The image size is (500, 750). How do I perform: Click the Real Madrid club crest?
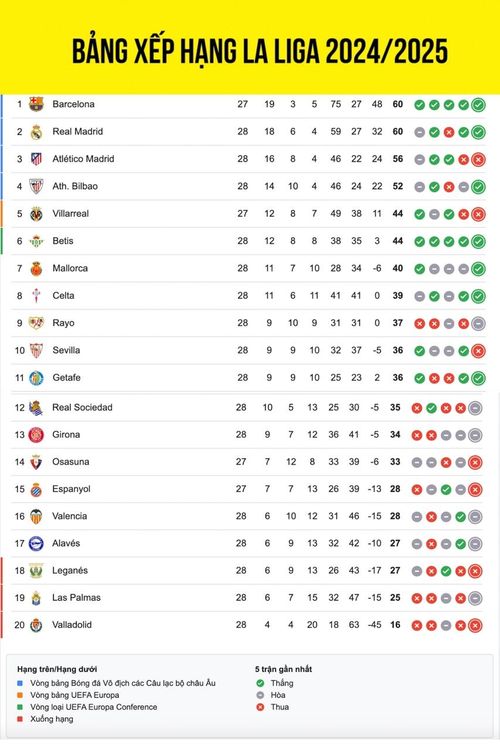pos(36,132)
